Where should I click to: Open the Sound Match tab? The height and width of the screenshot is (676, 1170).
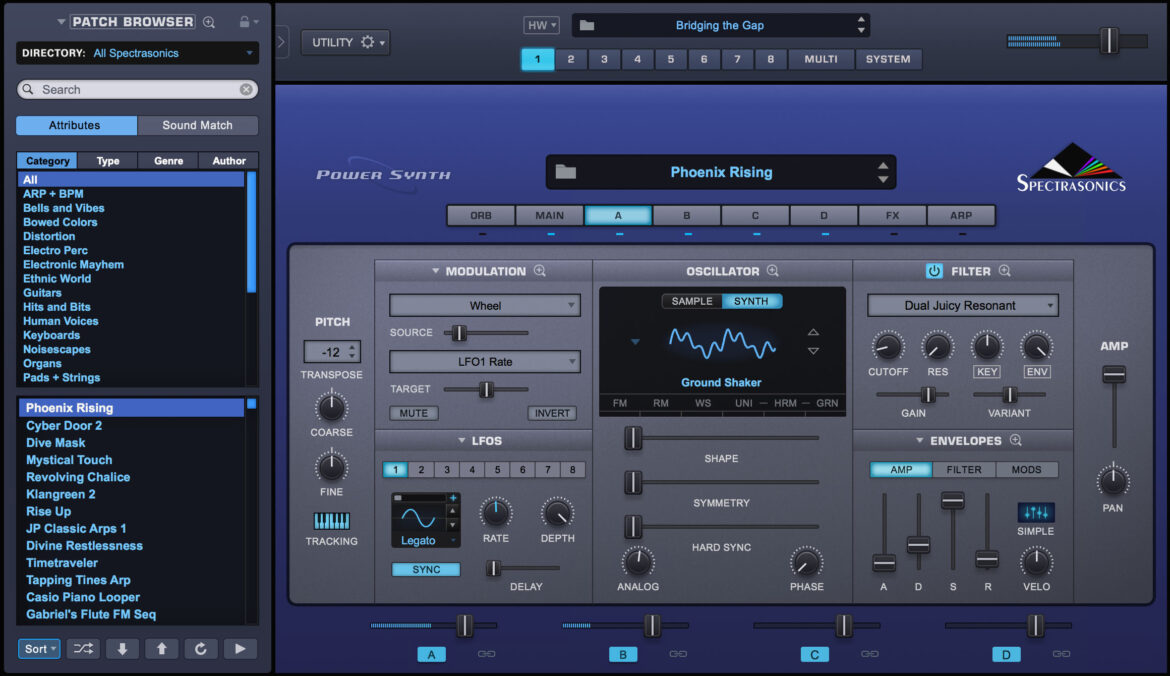click(x=197, y=125)
